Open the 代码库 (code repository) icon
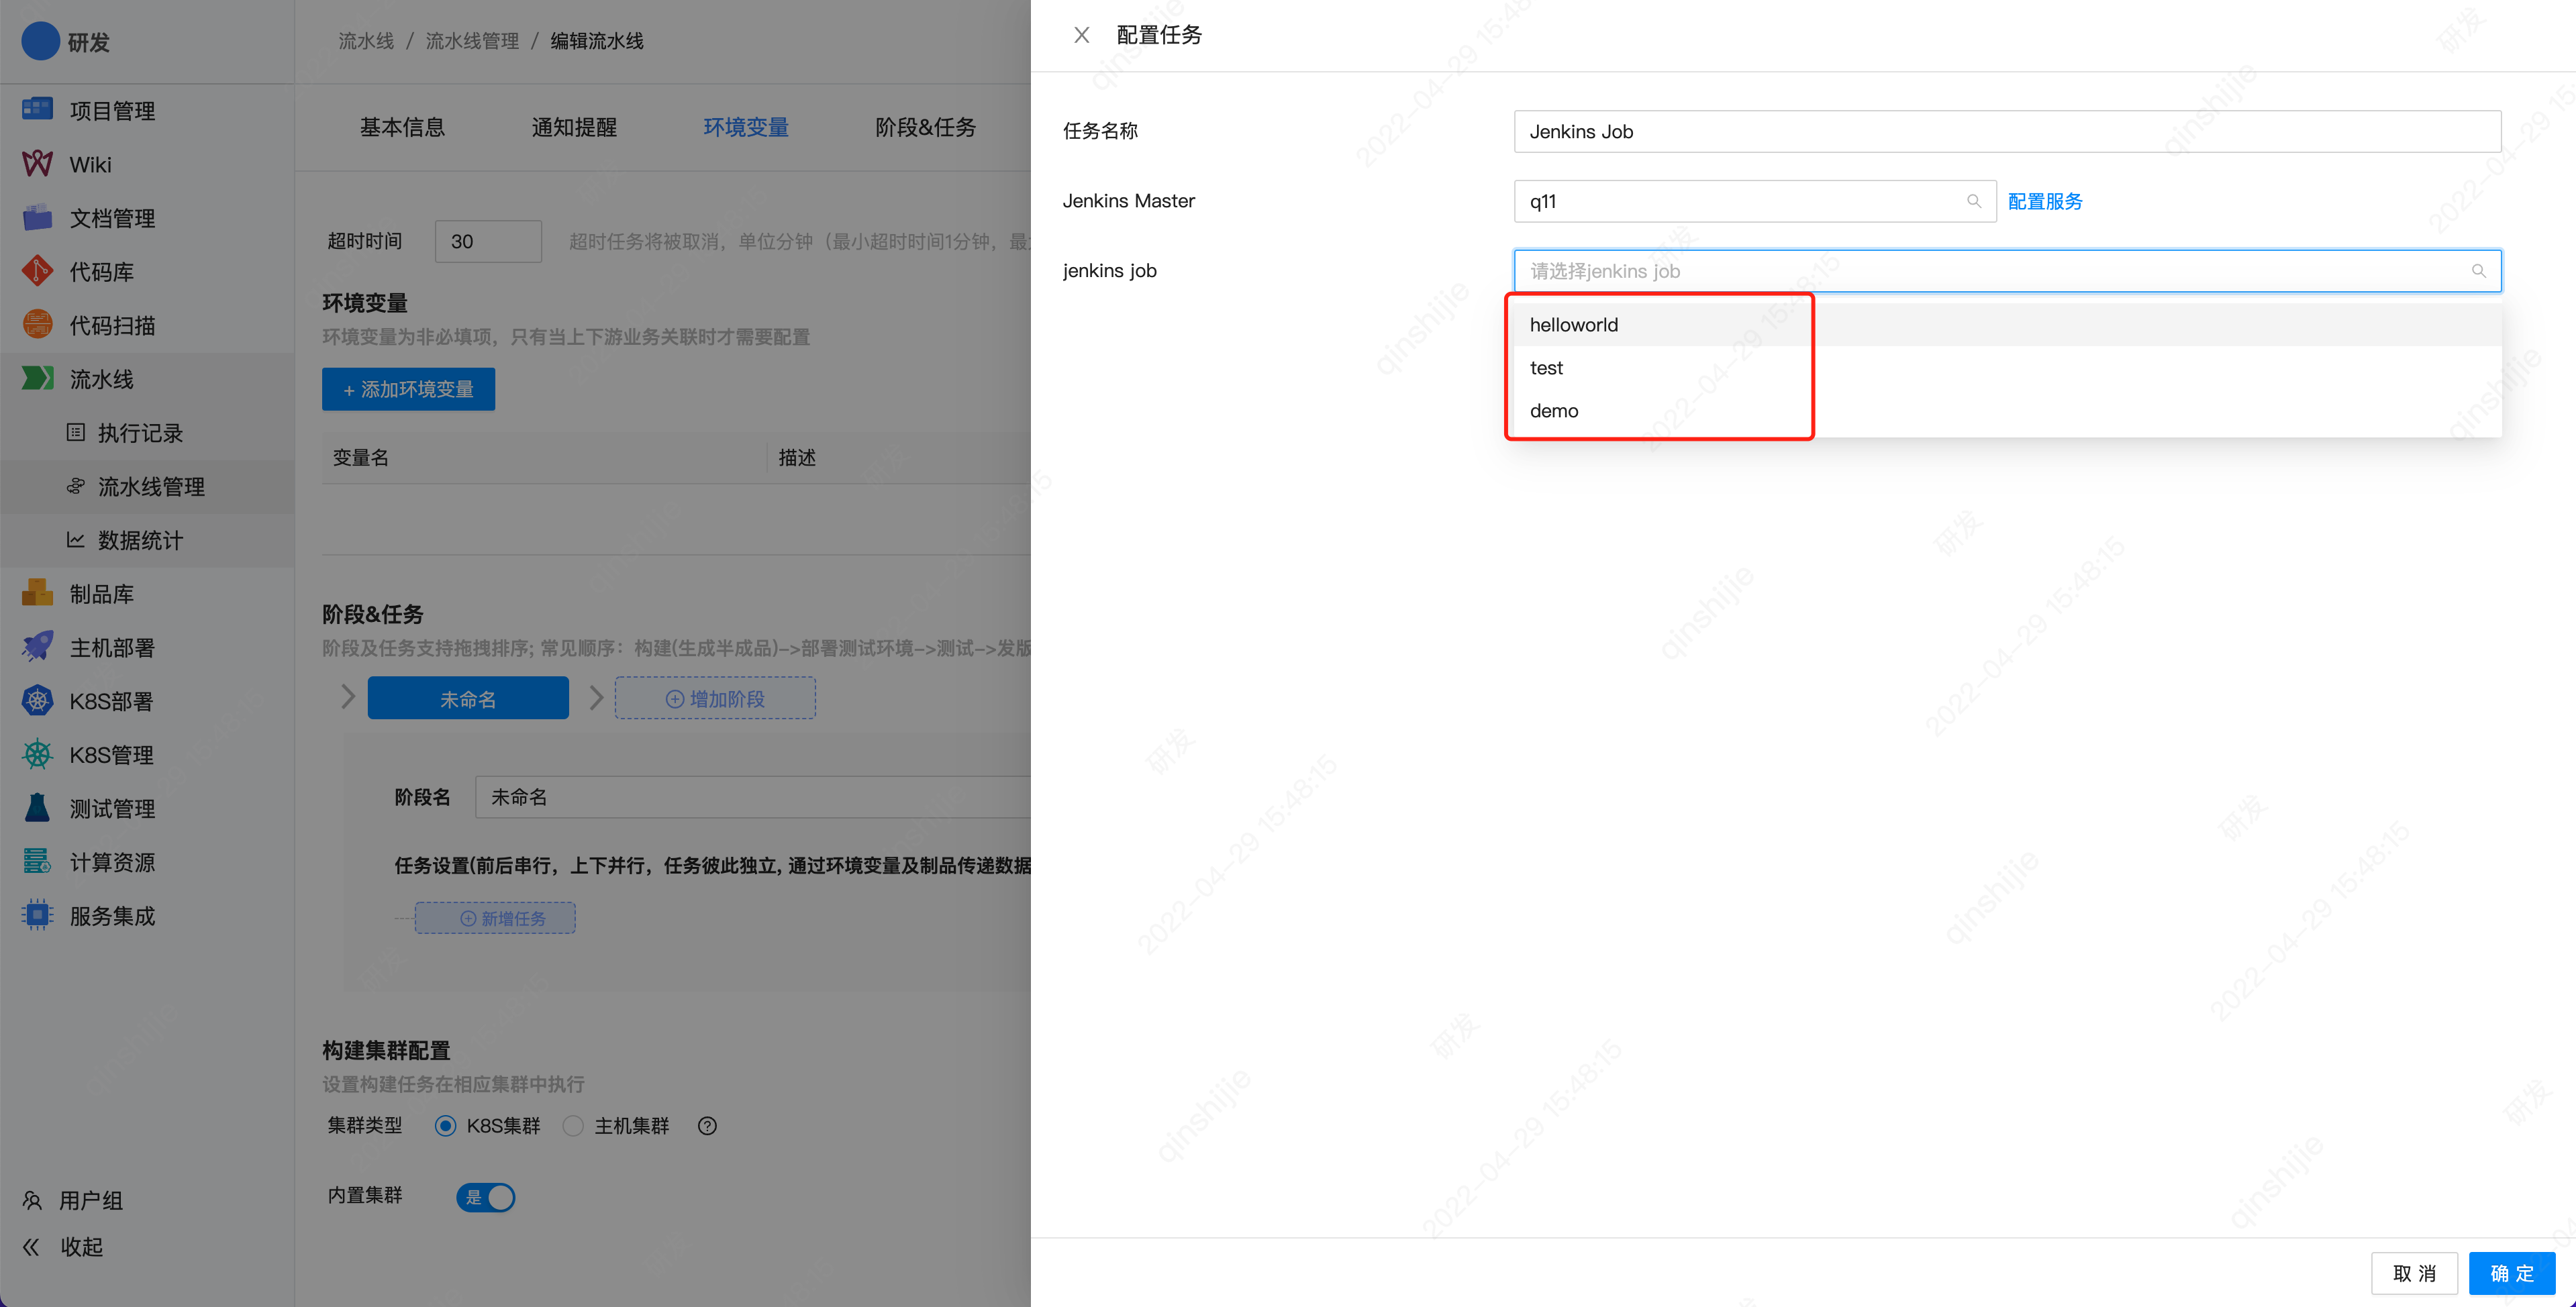This screenshot has height=1307, width=2576. pos(37,271)
